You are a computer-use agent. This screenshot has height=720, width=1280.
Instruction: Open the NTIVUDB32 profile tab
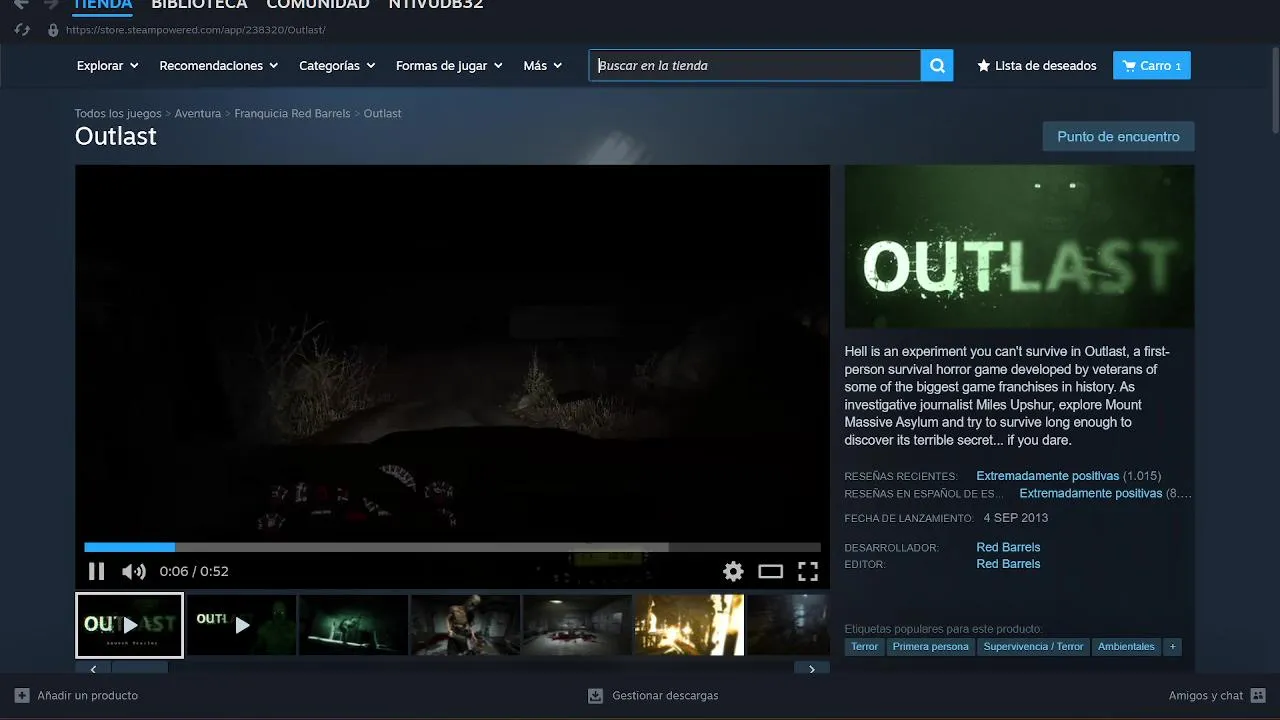point(436,4)
